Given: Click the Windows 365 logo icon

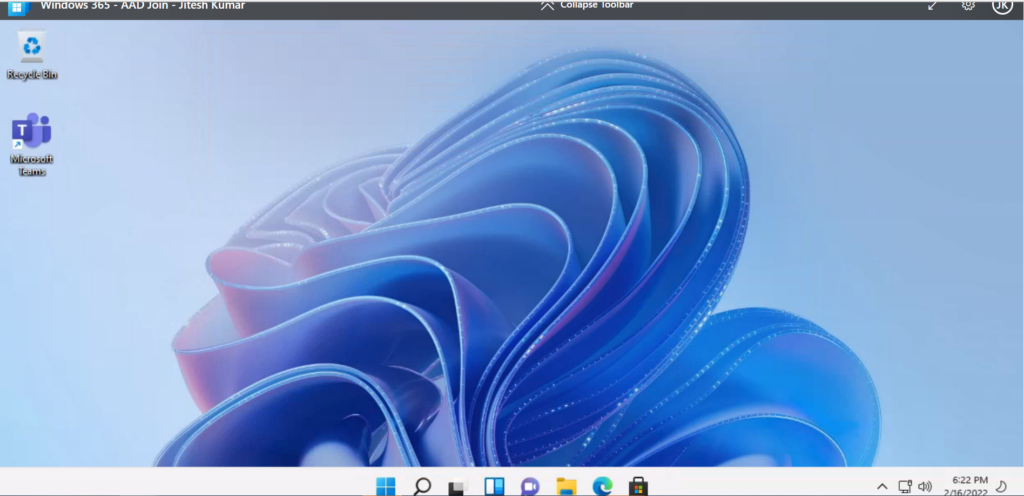Looking at the screenshot, I should 18,7.
